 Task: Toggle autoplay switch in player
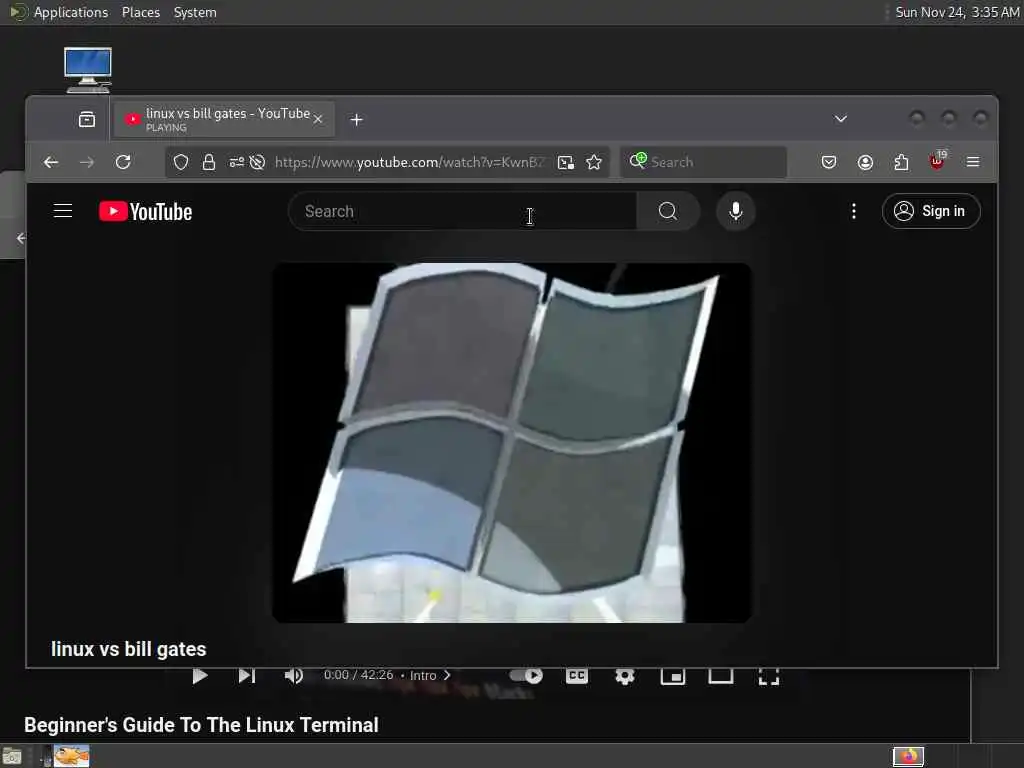526,675
